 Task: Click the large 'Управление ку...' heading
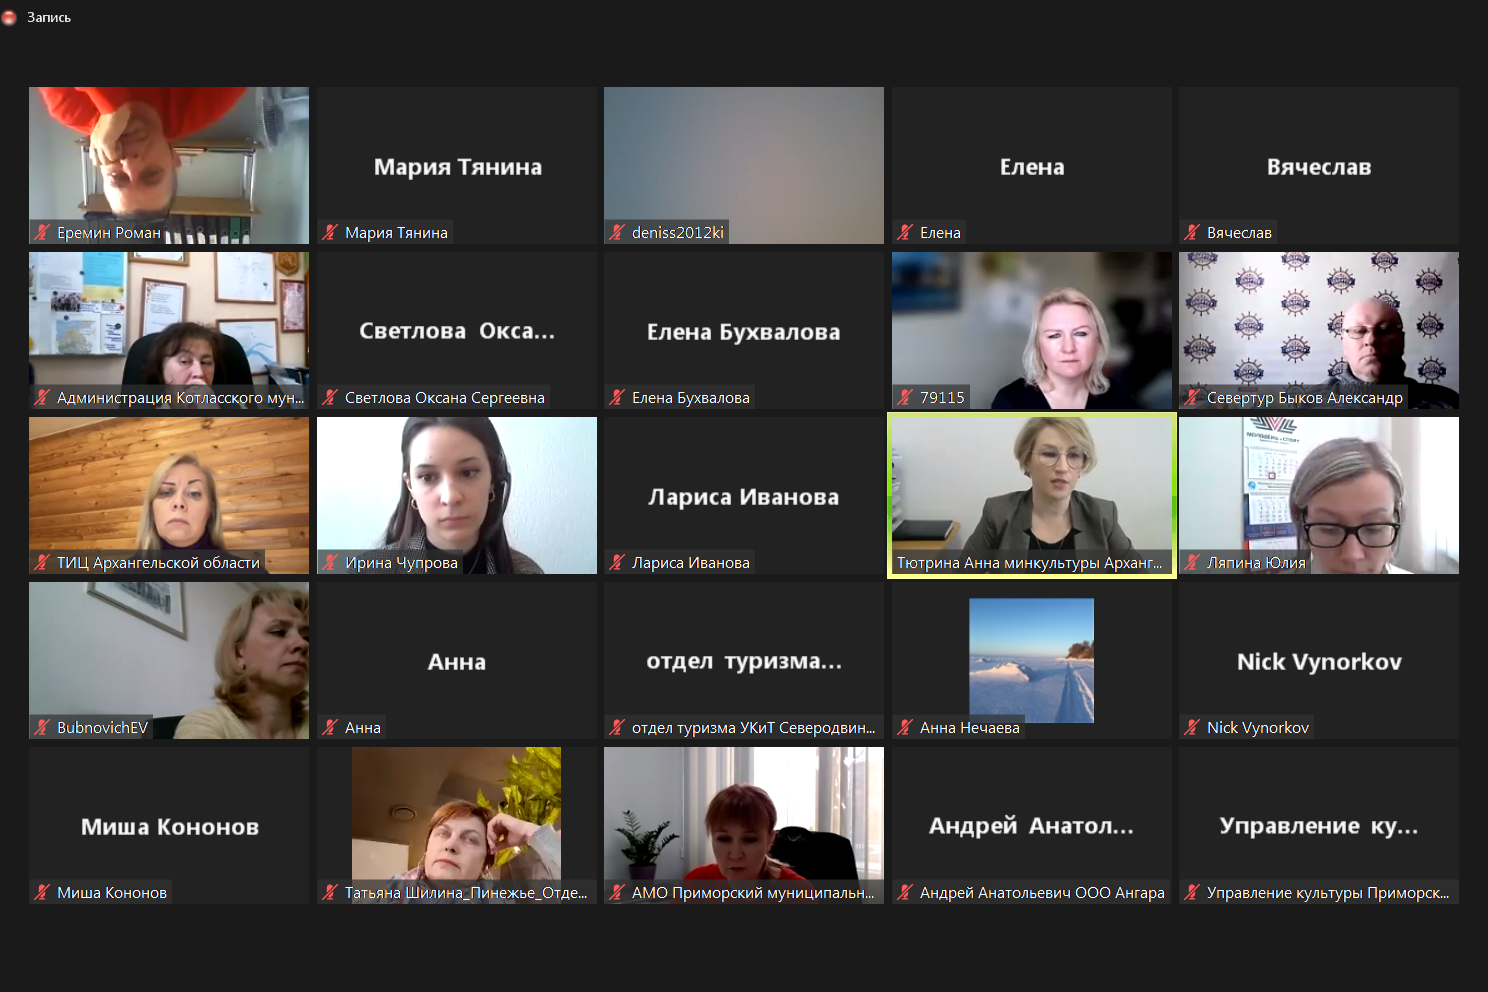pyautogui.click(x=1319, y=826)
